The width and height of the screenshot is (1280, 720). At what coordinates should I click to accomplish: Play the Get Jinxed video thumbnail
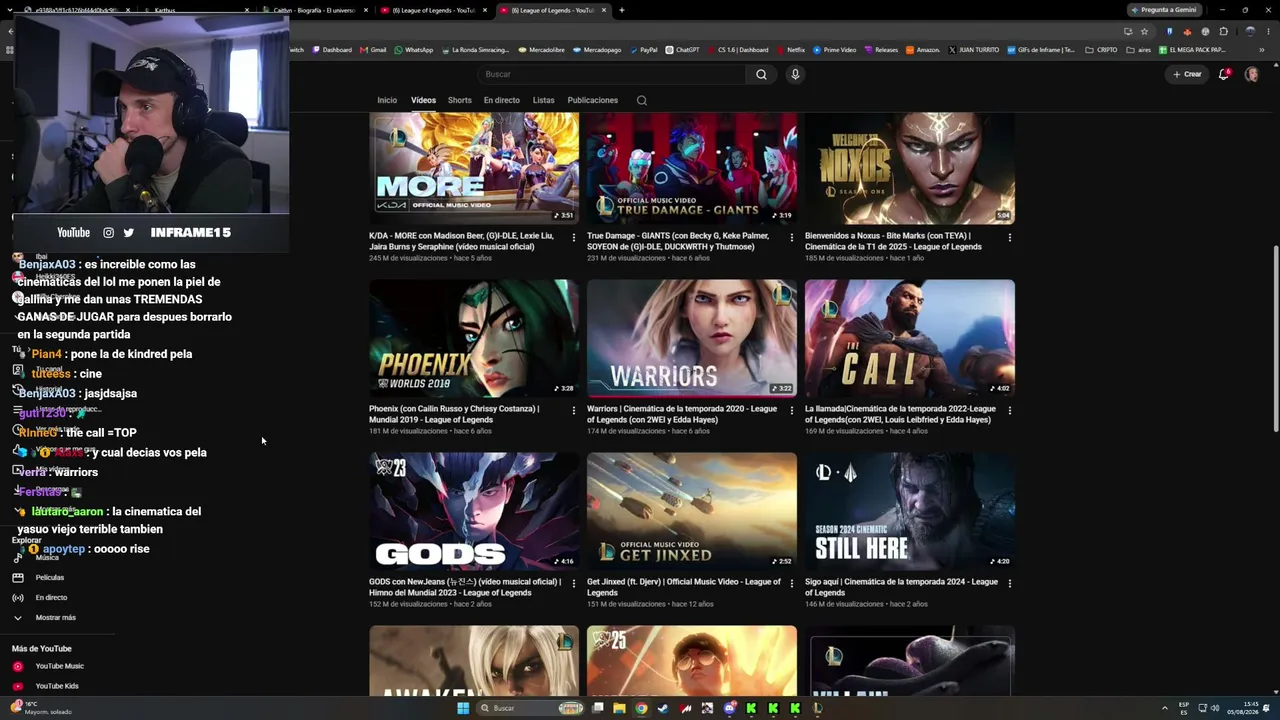[x=692, y=511]
